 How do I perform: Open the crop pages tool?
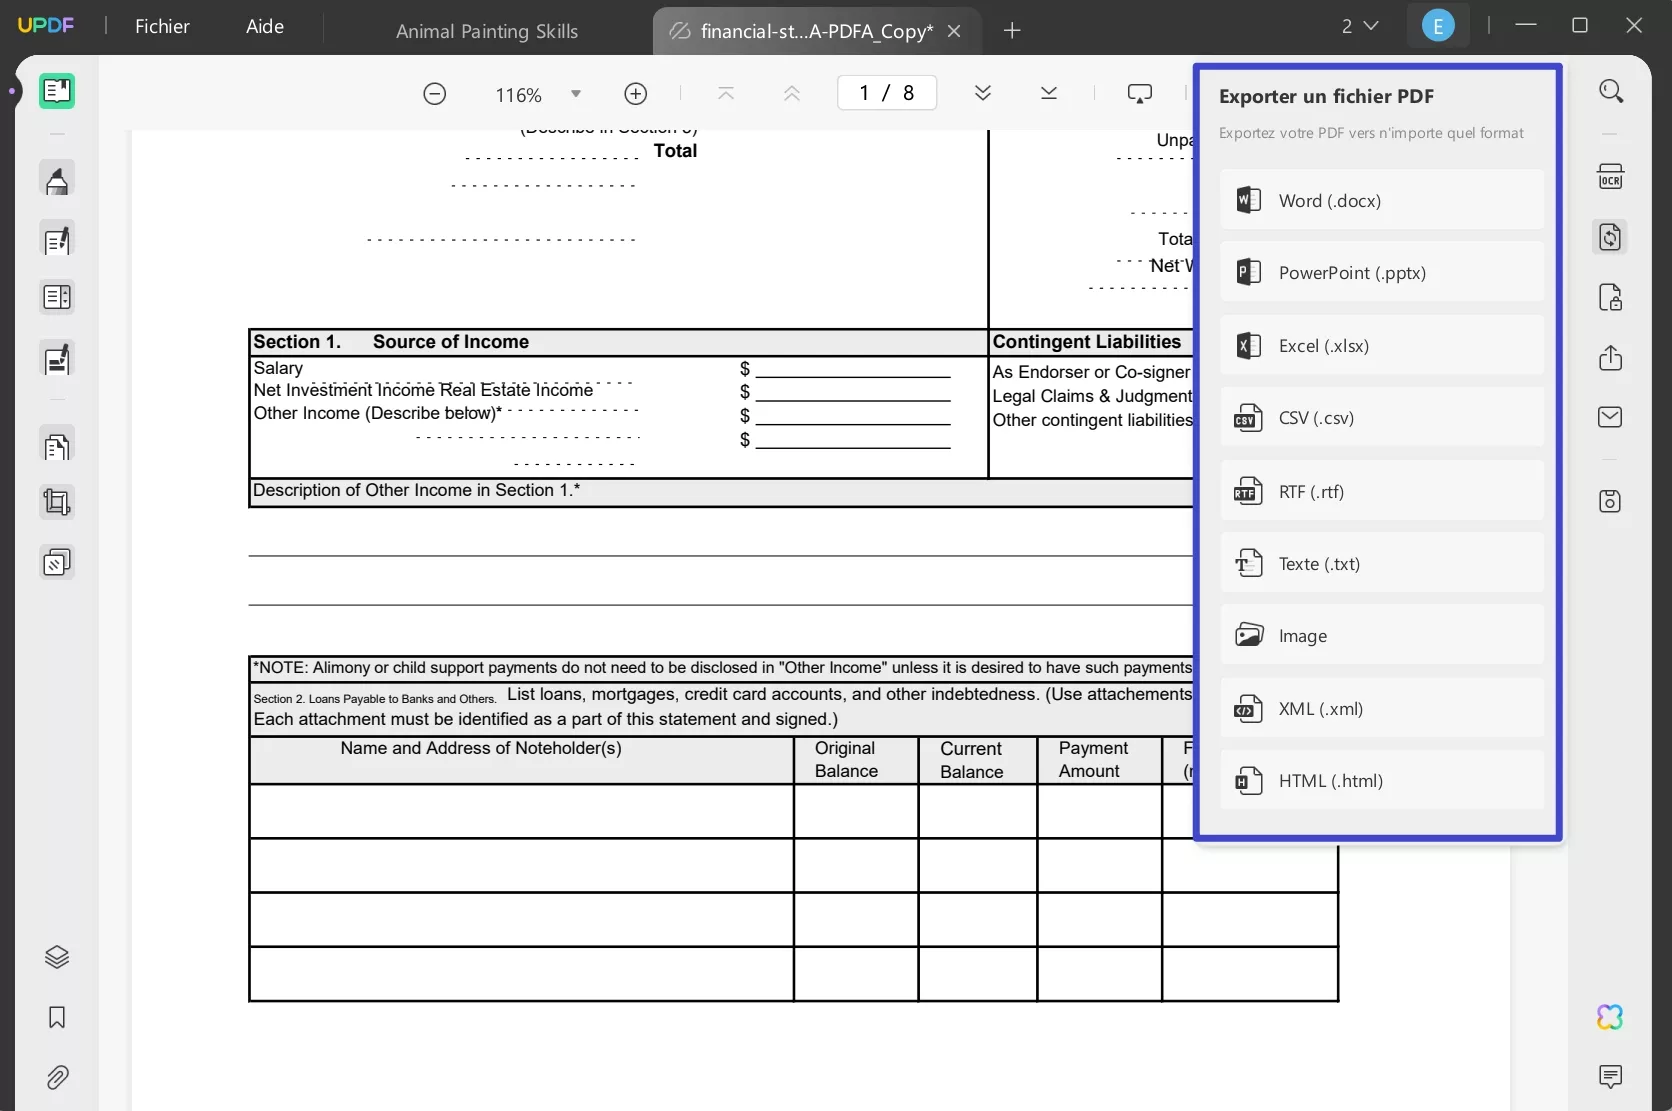57,502
